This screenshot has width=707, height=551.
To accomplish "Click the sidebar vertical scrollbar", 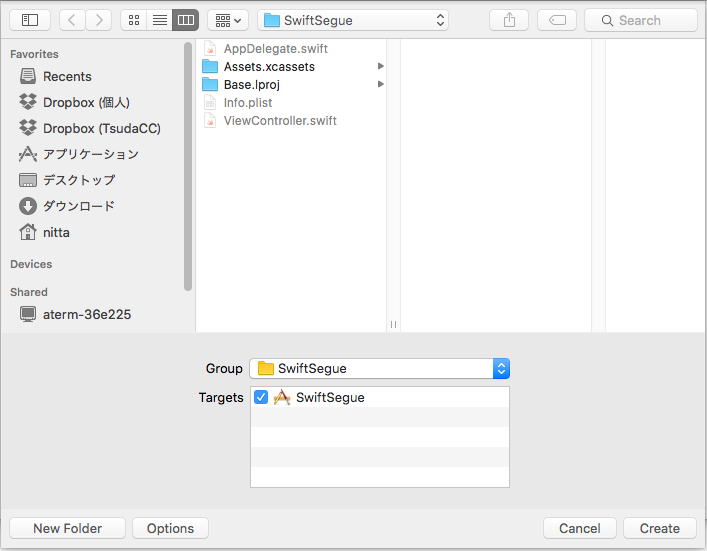I will pyautogui.click(x=188, y=165).
